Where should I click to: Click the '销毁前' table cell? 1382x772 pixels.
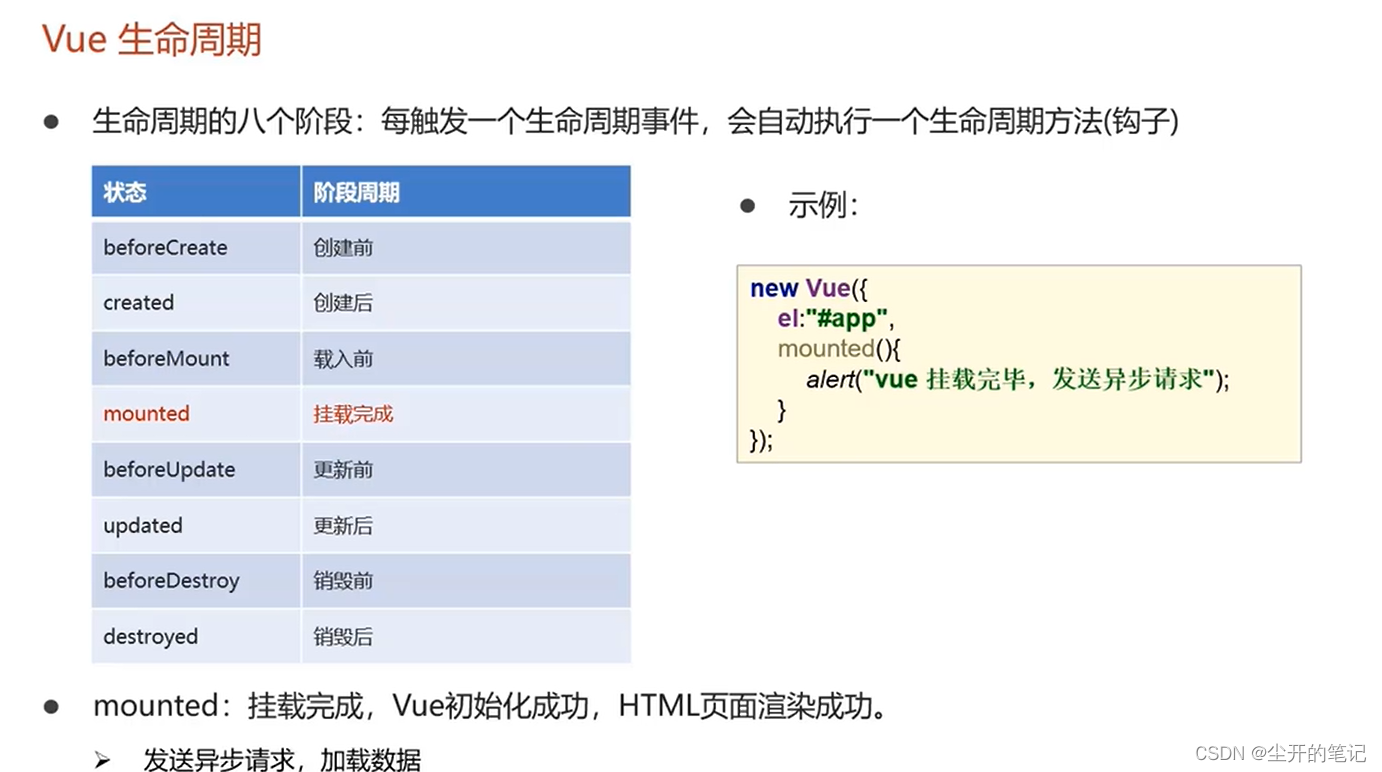coord(466,581)
